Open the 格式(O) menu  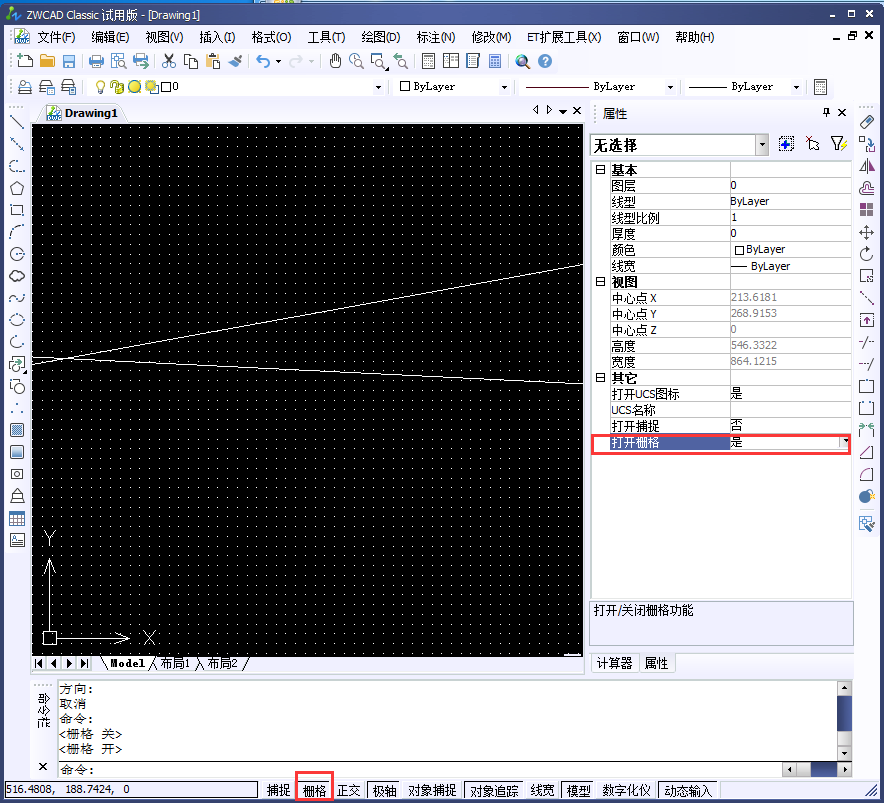(271, 37)
